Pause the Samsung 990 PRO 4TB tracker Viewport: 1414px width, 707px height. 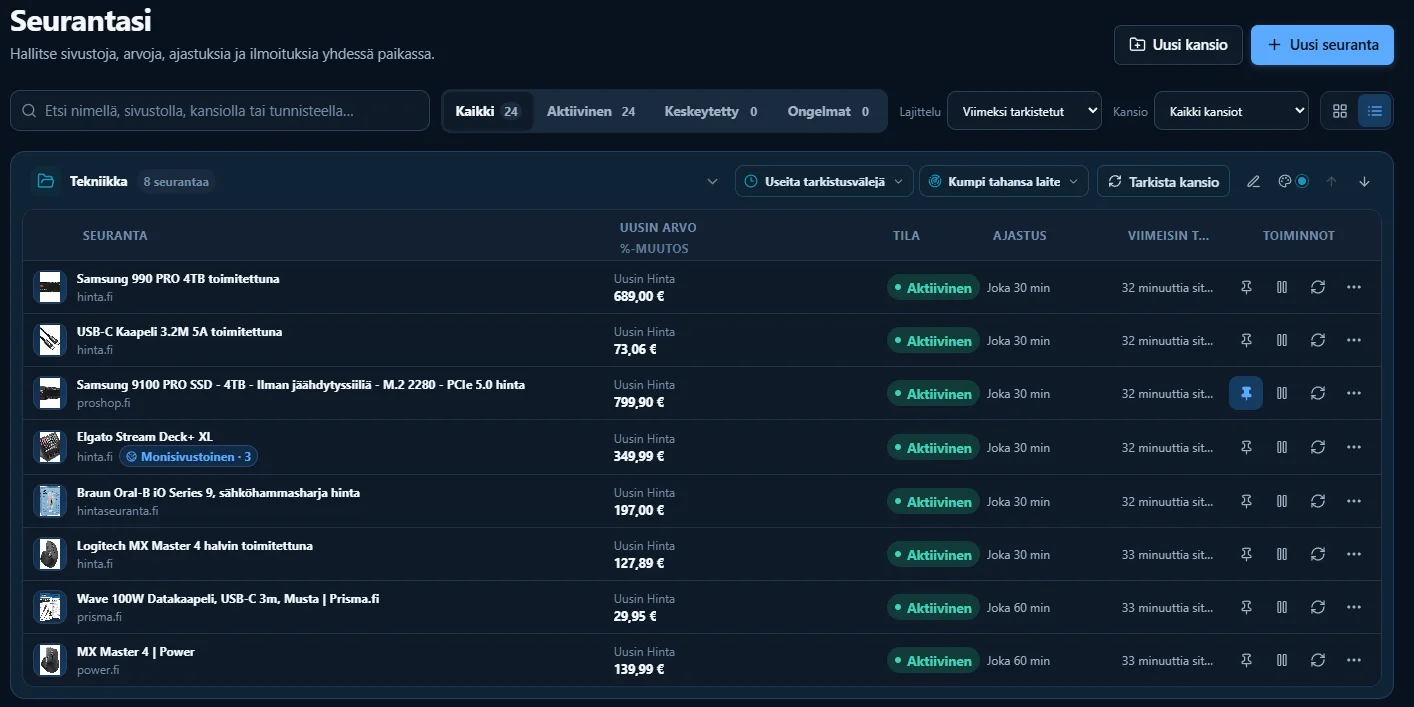[1282, 287]
